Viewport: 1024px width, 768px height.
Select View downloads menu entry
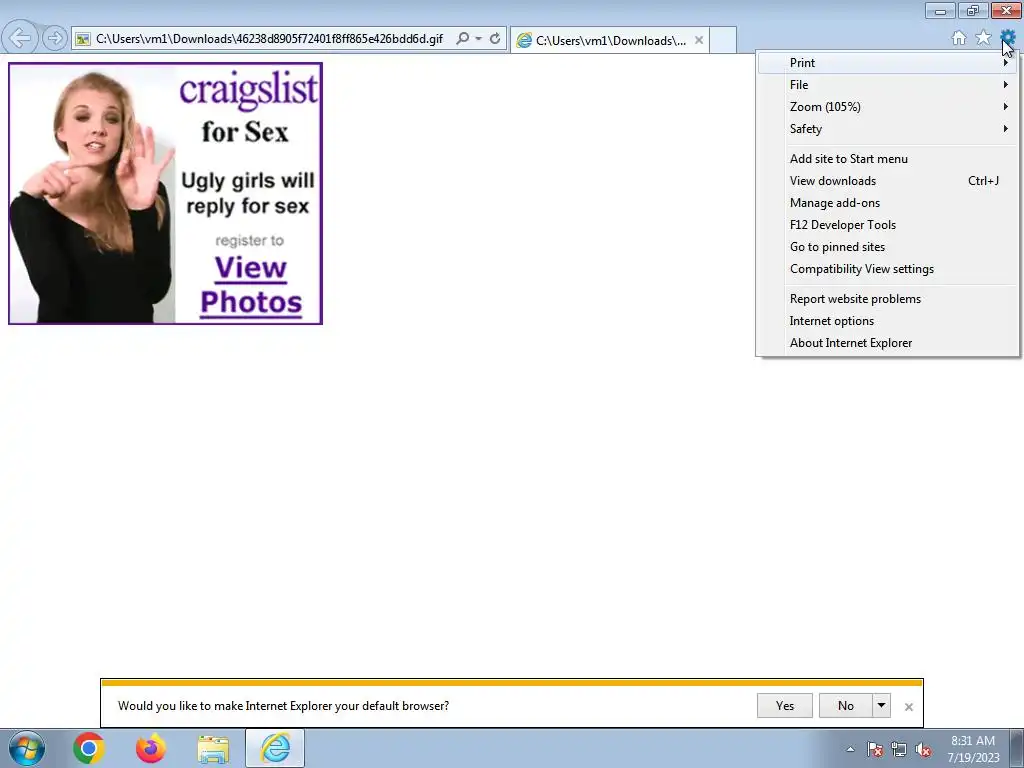(887, 181)
